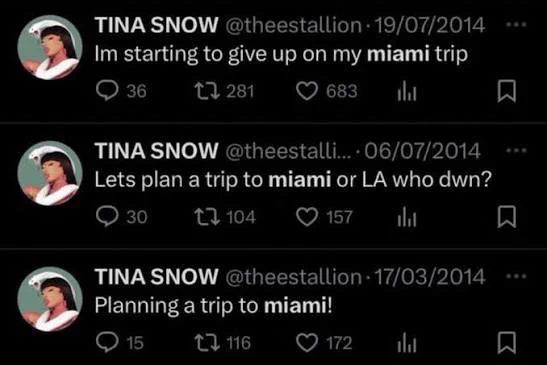Reply to the 19/07/2014 miami trip tweet

(x=107, y=91)
